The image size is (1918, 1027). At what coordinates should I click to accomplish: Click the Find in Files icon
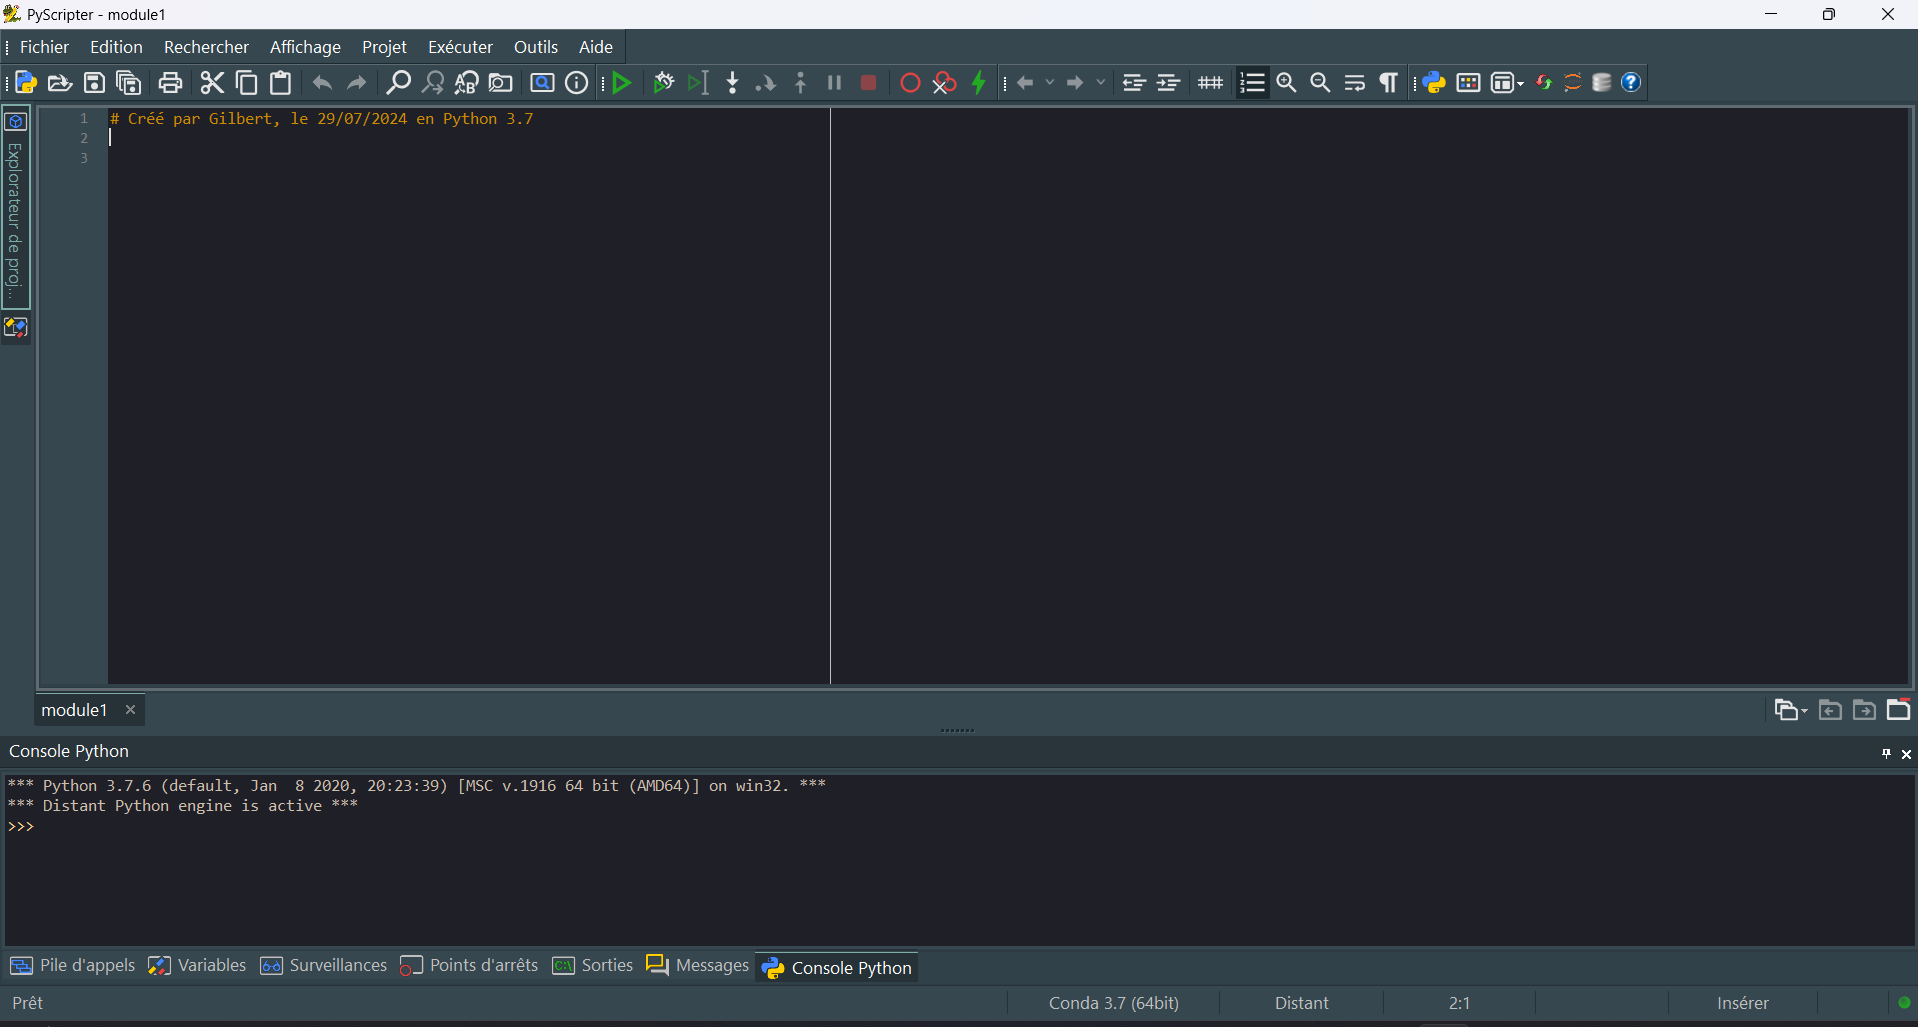tap(501, 83)
